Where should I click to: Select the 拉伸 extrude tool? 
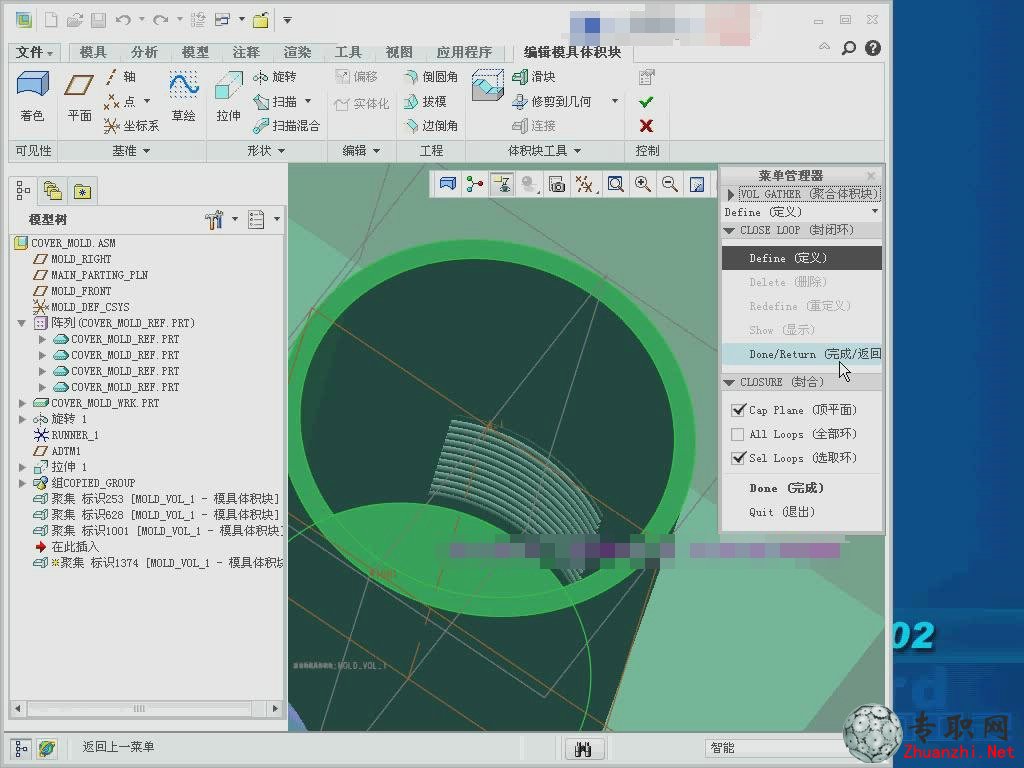(229, 96)
